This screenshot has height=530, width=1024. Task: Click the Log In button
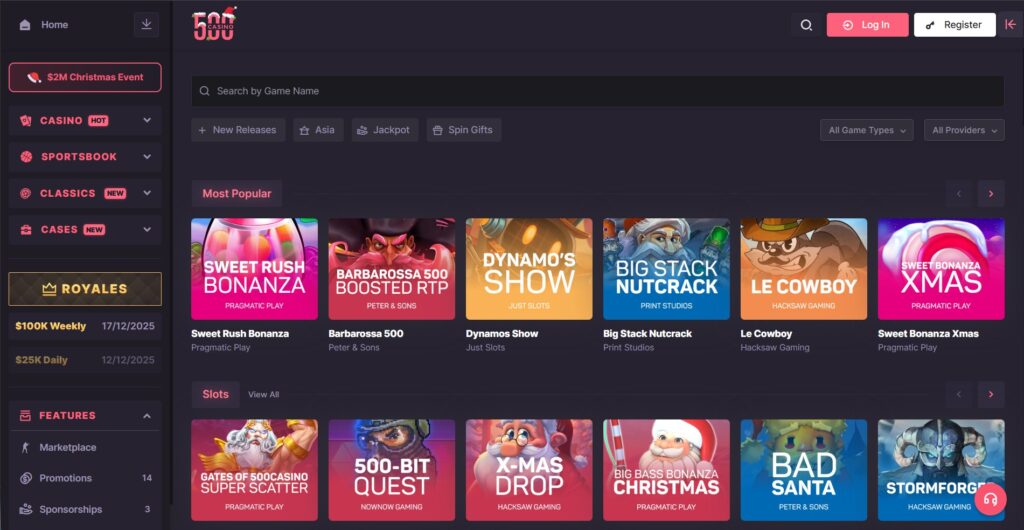867,25
